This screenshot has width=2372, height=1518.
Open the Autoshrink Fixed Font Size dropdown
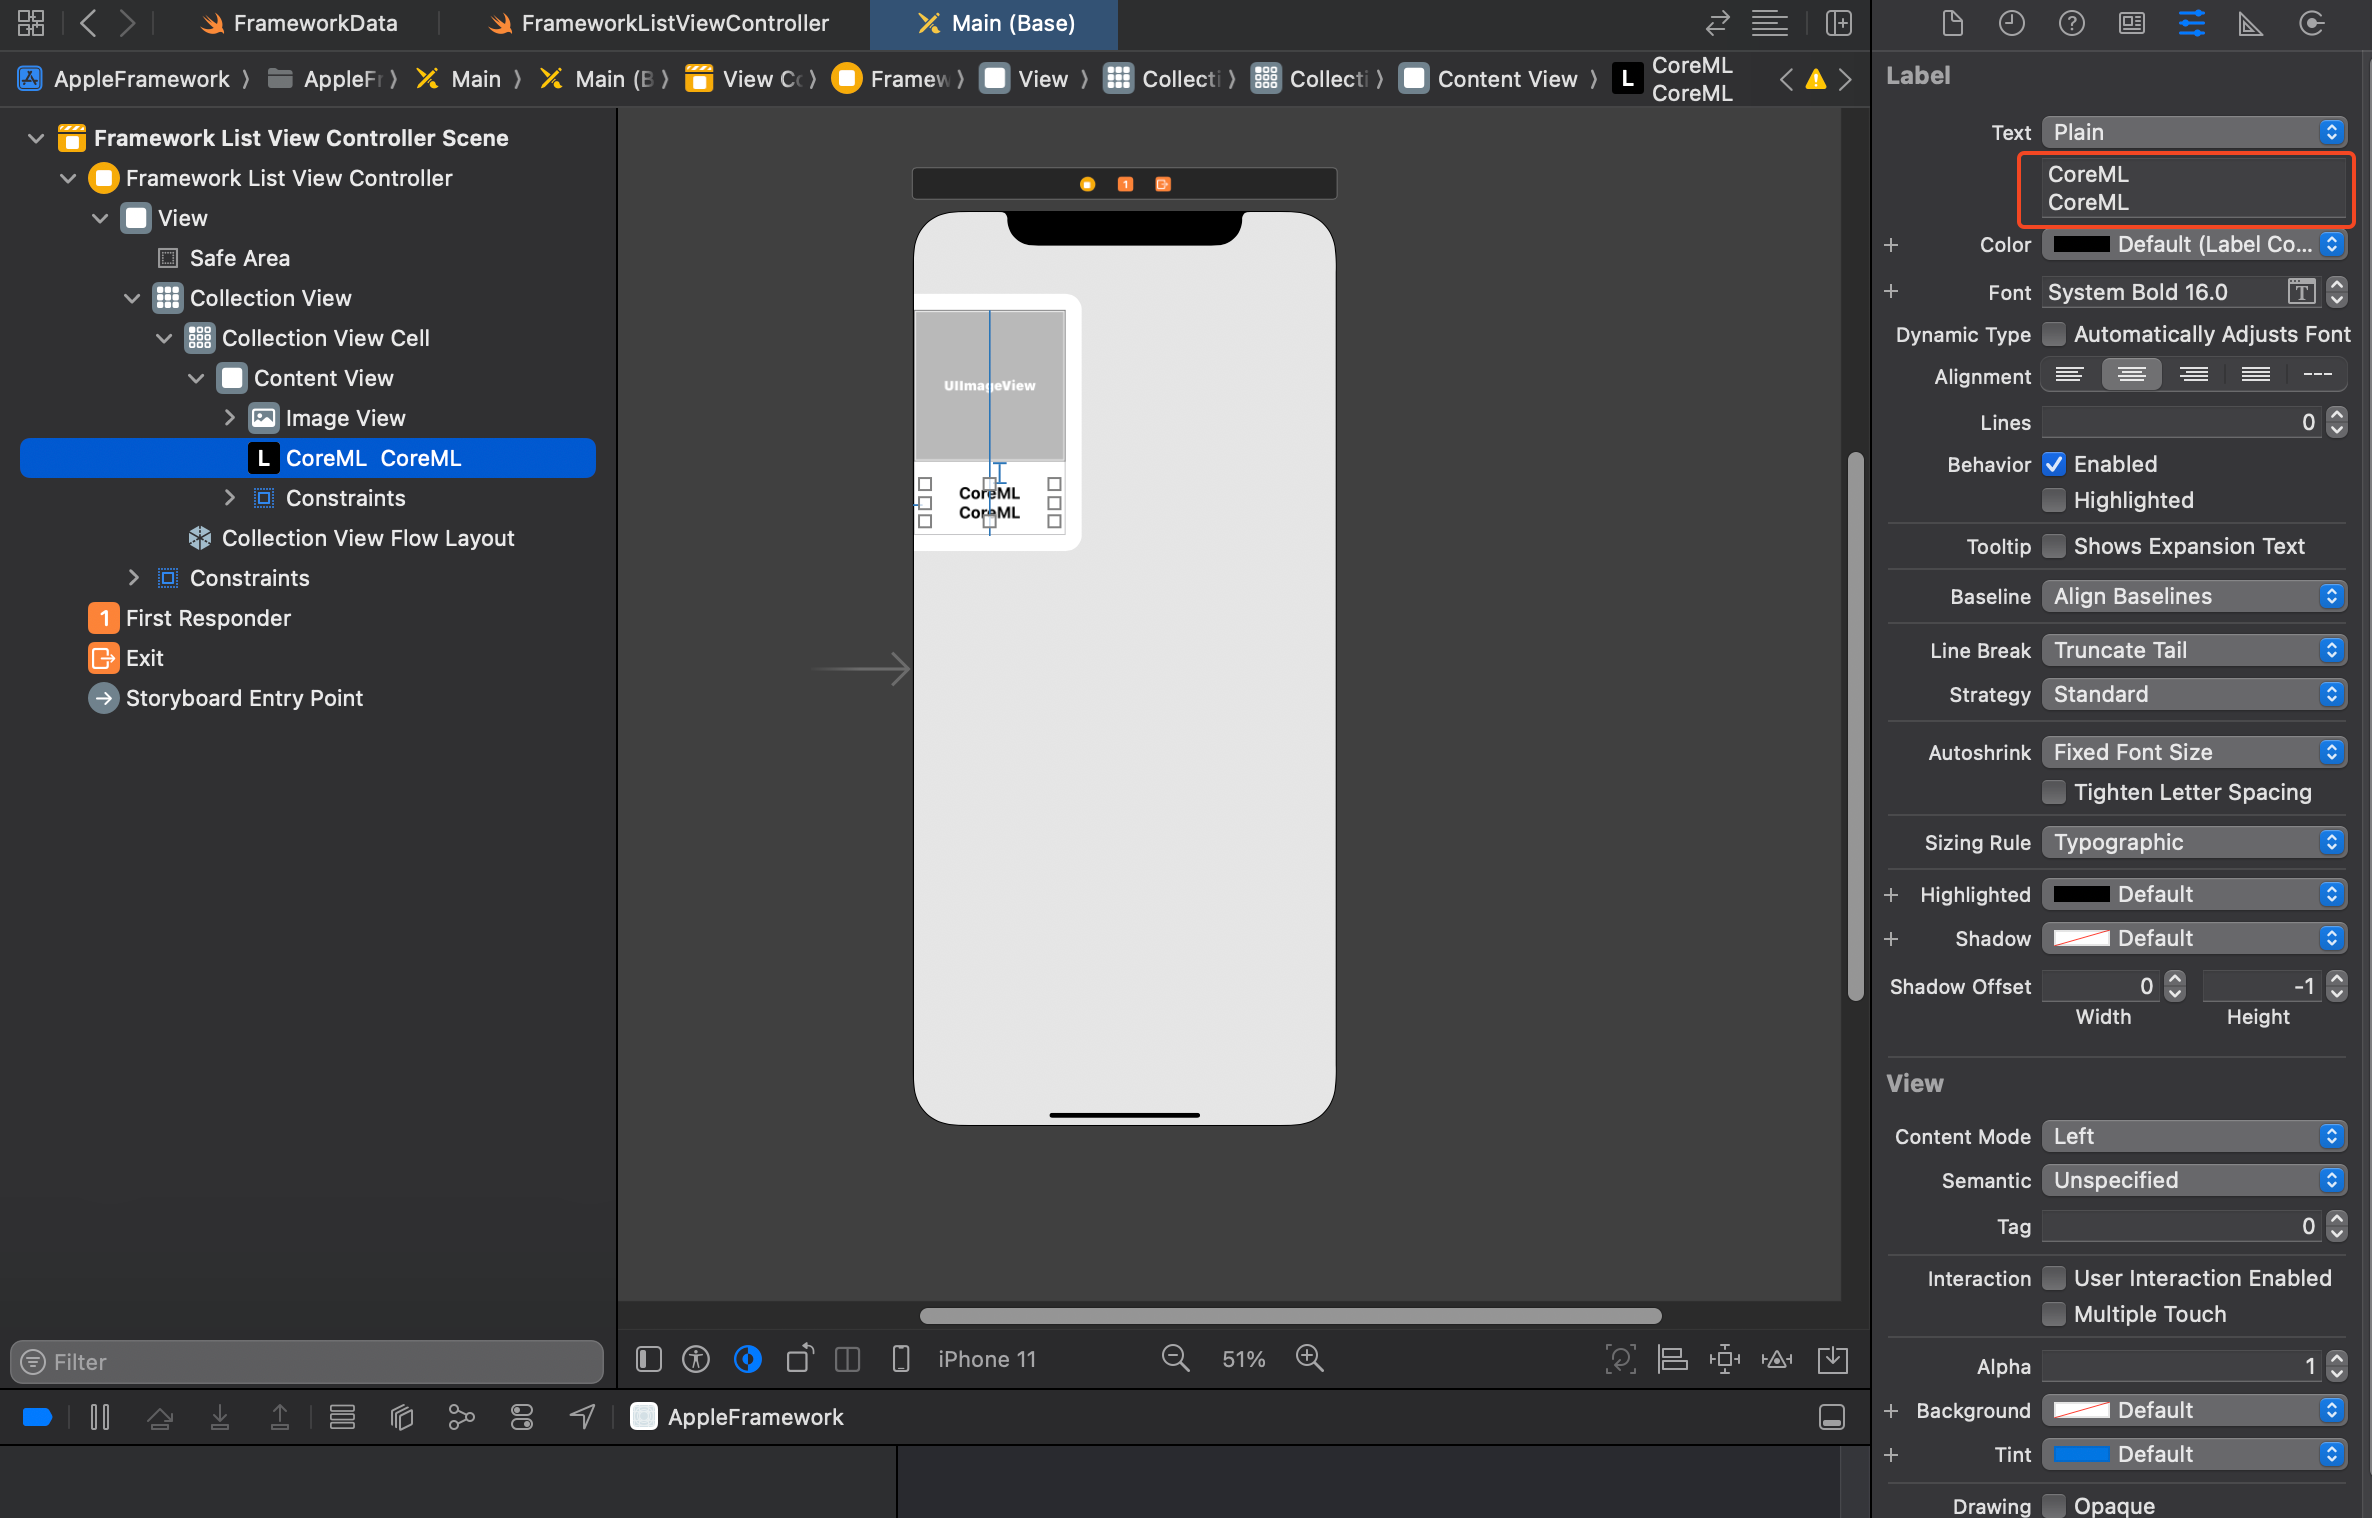2193,752
